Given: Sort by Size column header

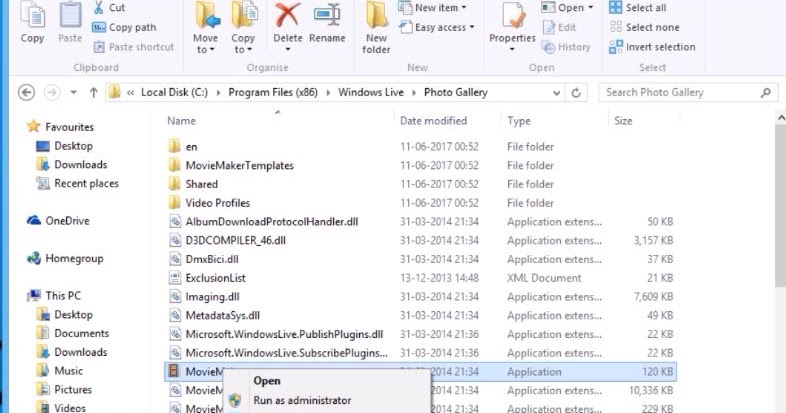Looking at the screenshot, I should point(623,121).
